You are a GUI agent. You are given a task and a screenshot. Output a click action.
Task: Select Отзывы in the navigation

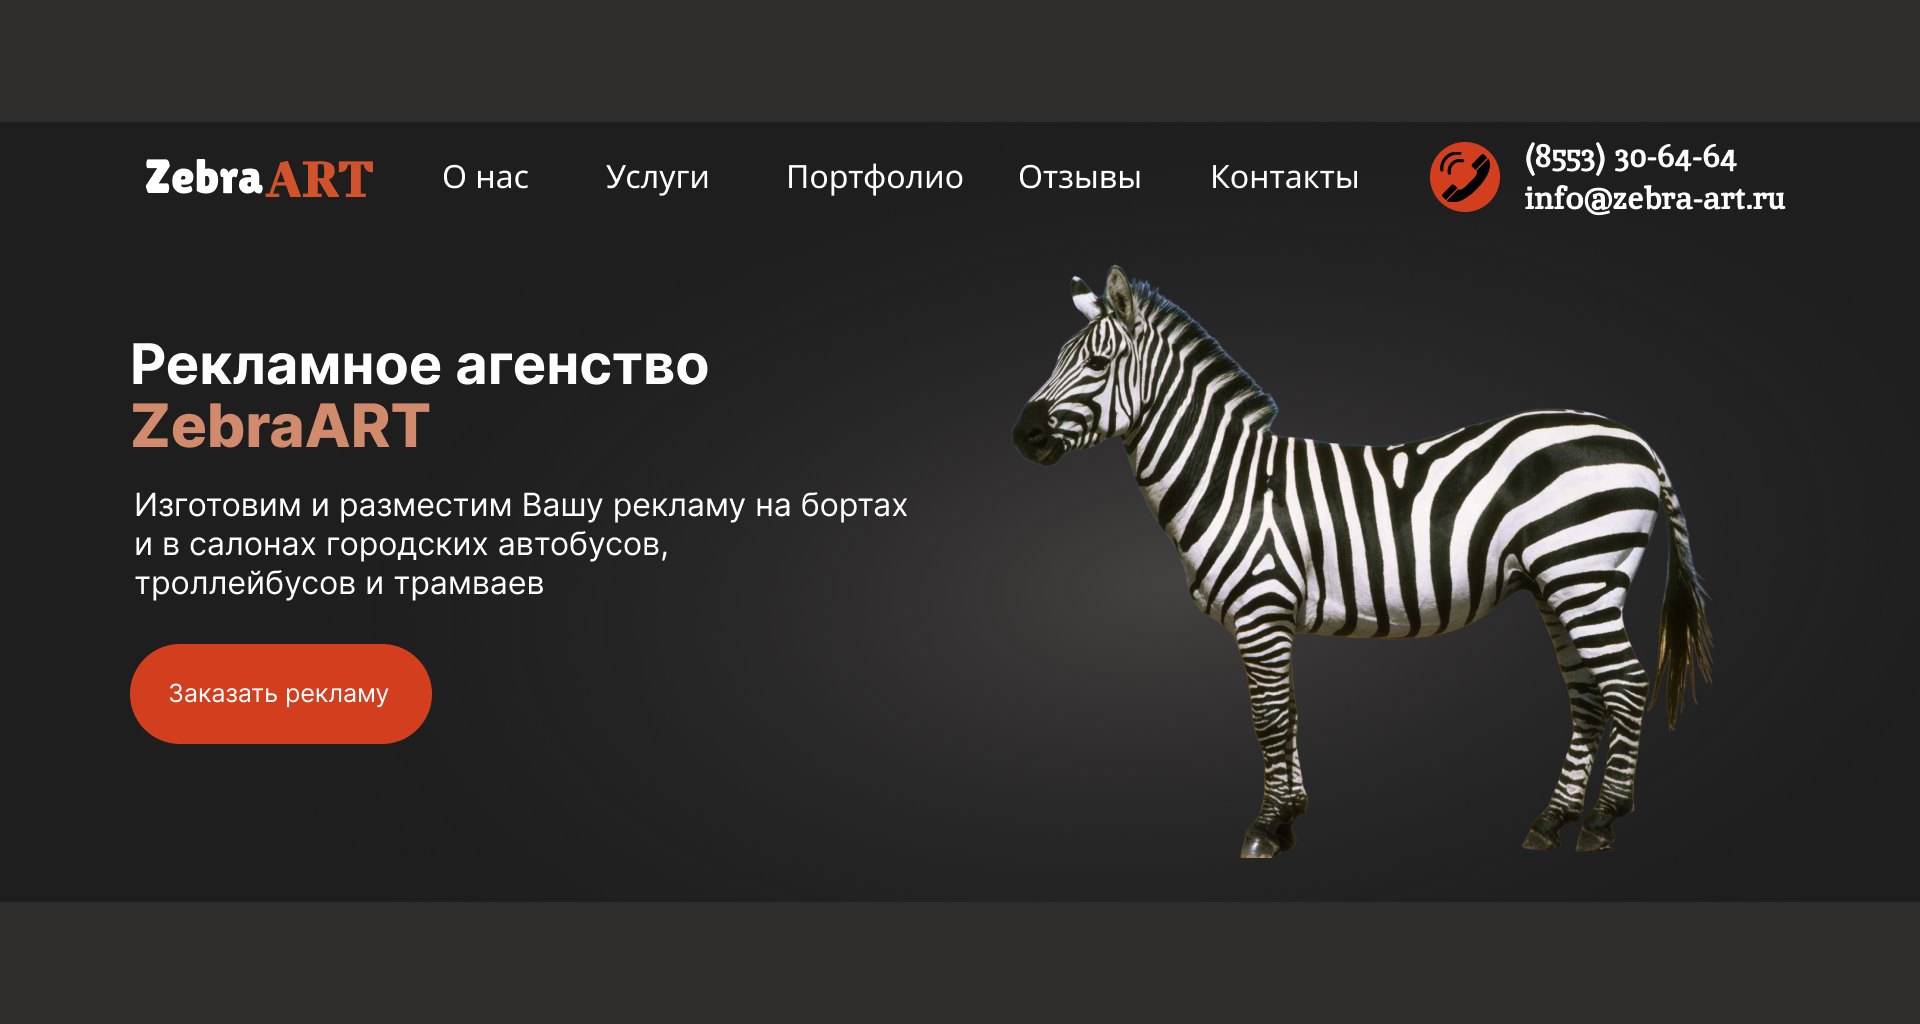coord(1080,177)
